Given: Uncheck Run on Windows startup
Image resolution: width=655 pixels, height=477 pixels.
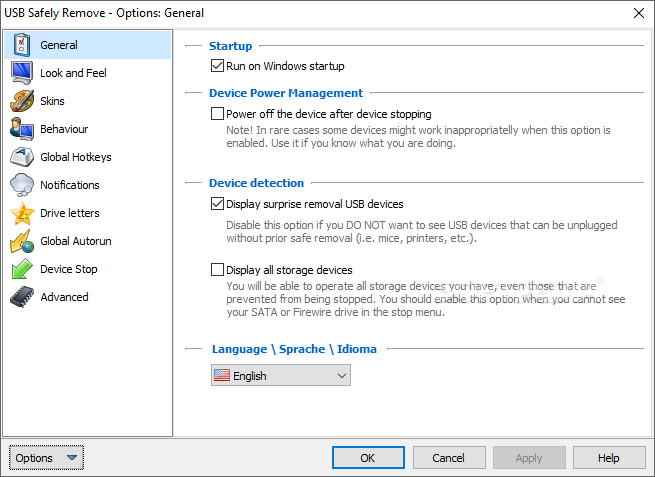Looking at the screenshot, I should (217, 66).
